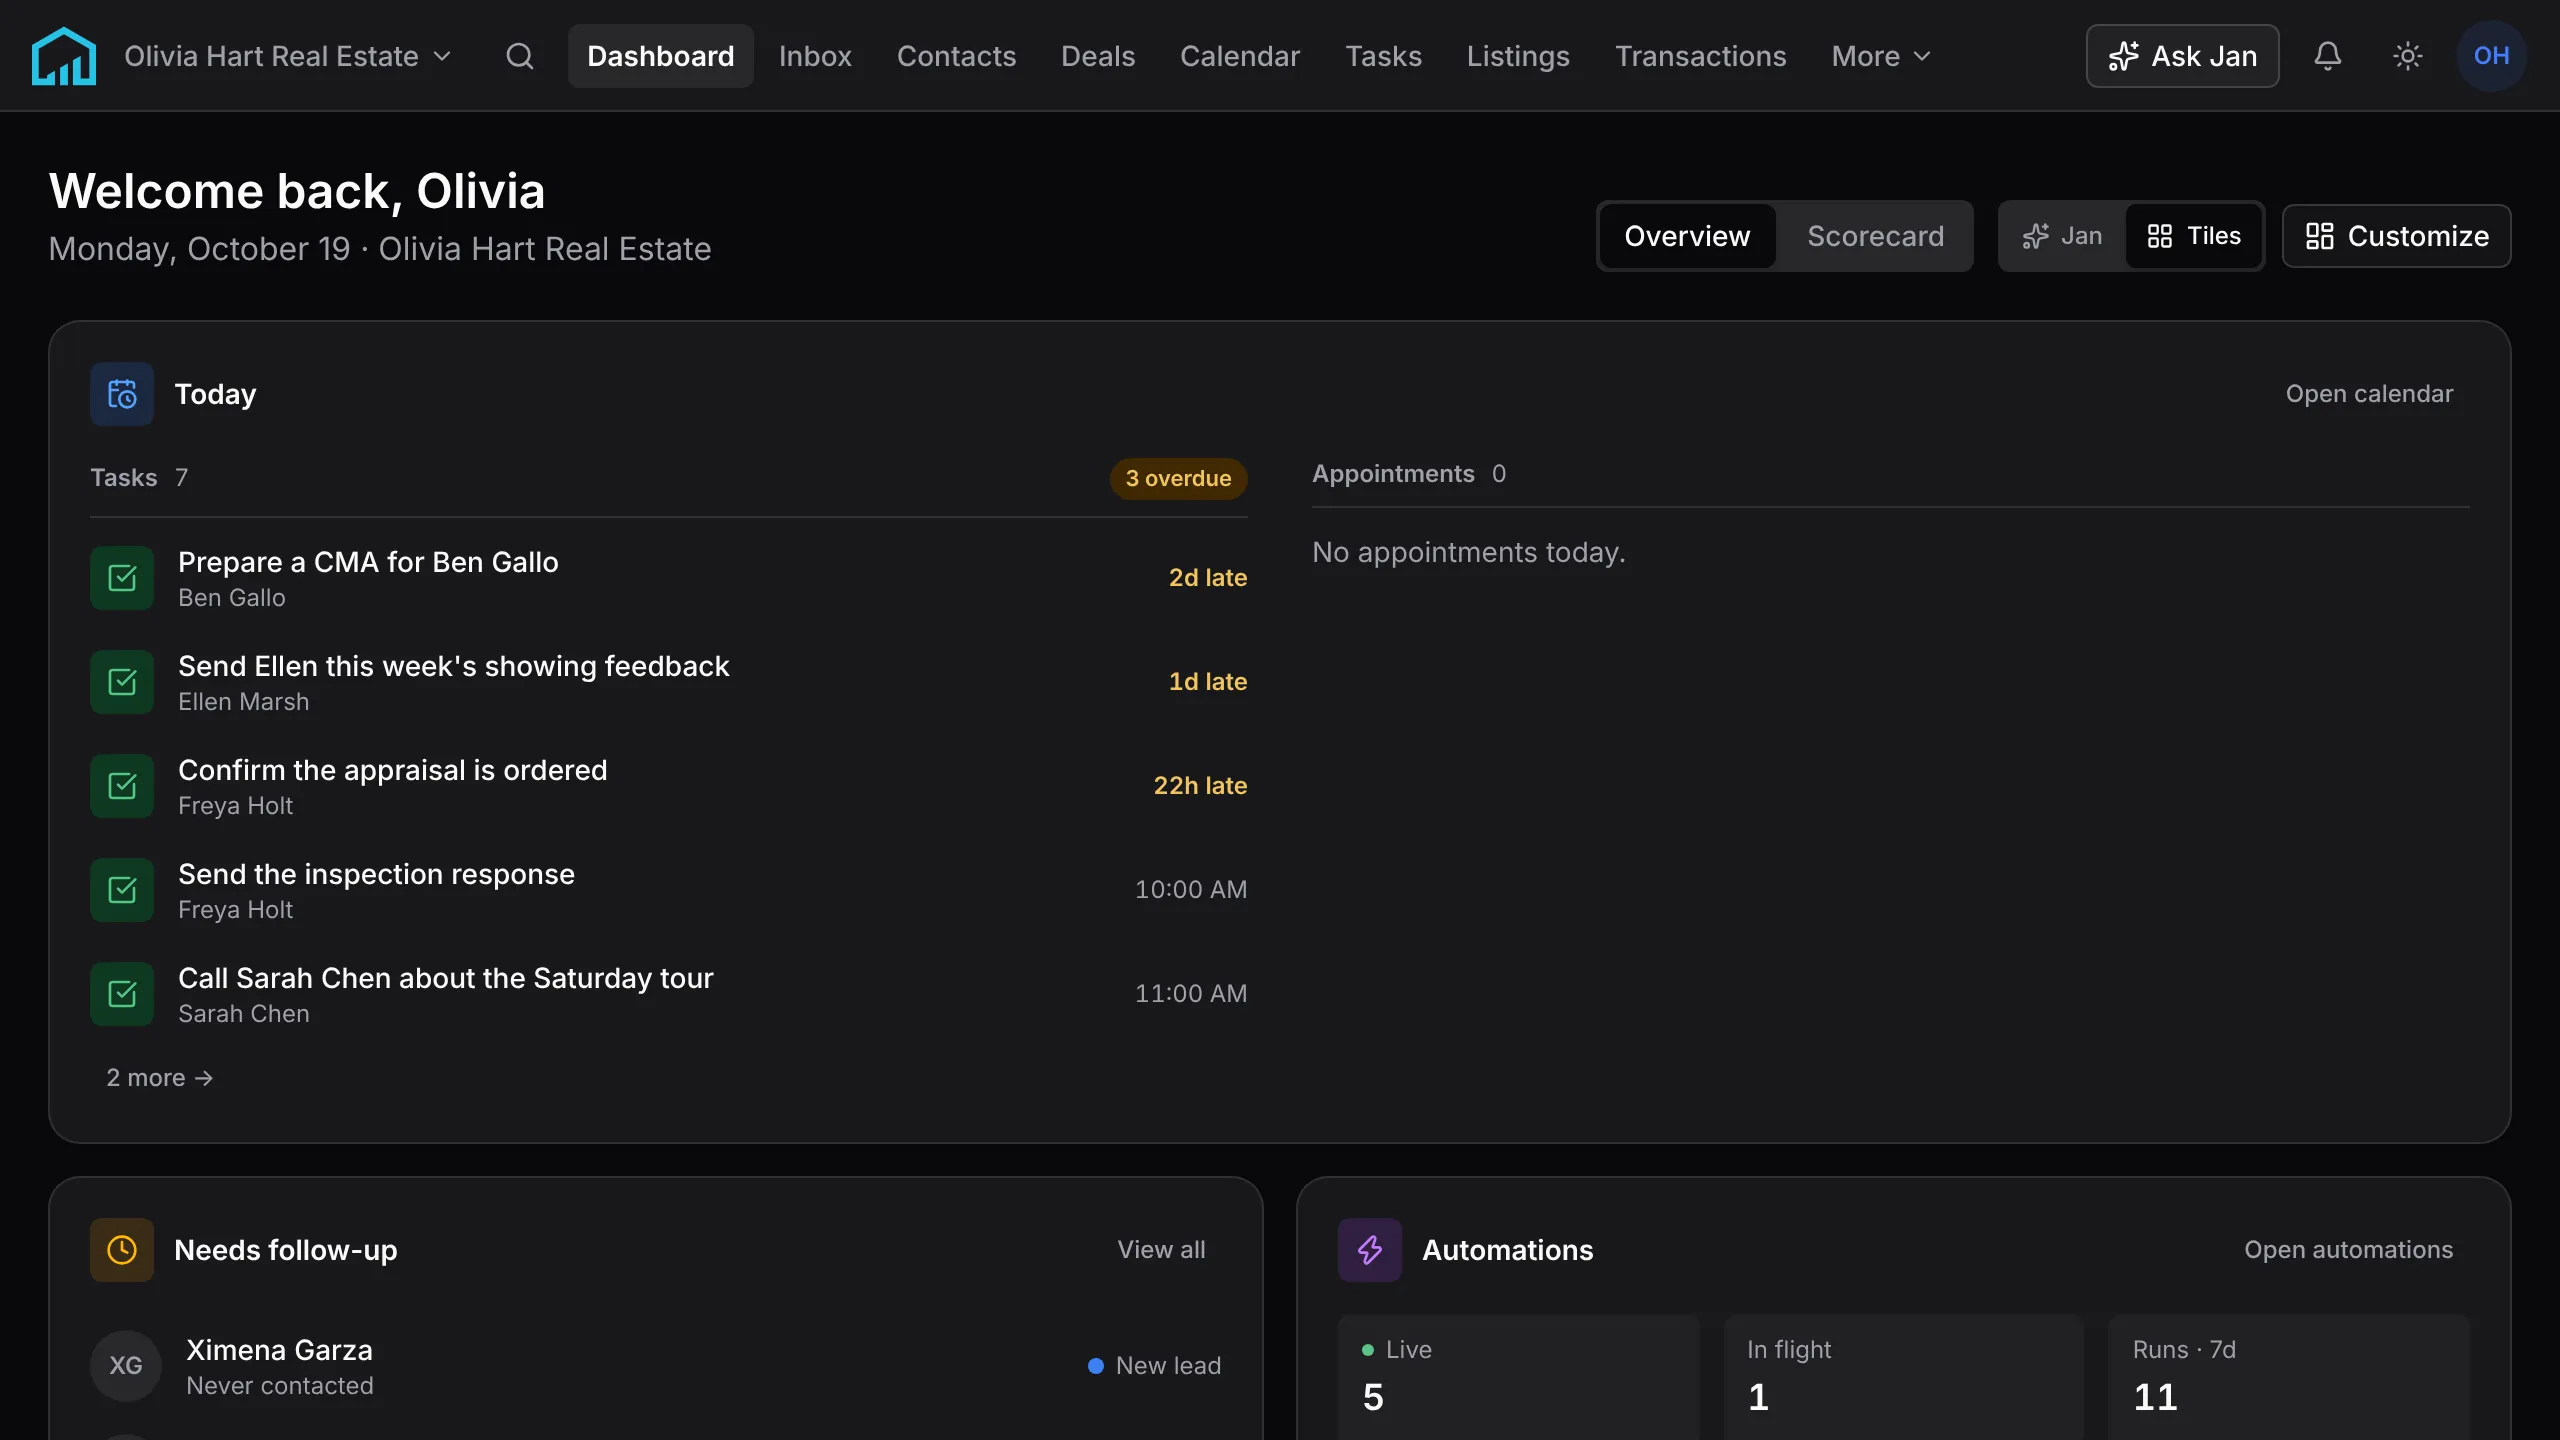Click the Needs follow-up clock icon
Screen dimensions: 2560x1440
pos(122,1250)
